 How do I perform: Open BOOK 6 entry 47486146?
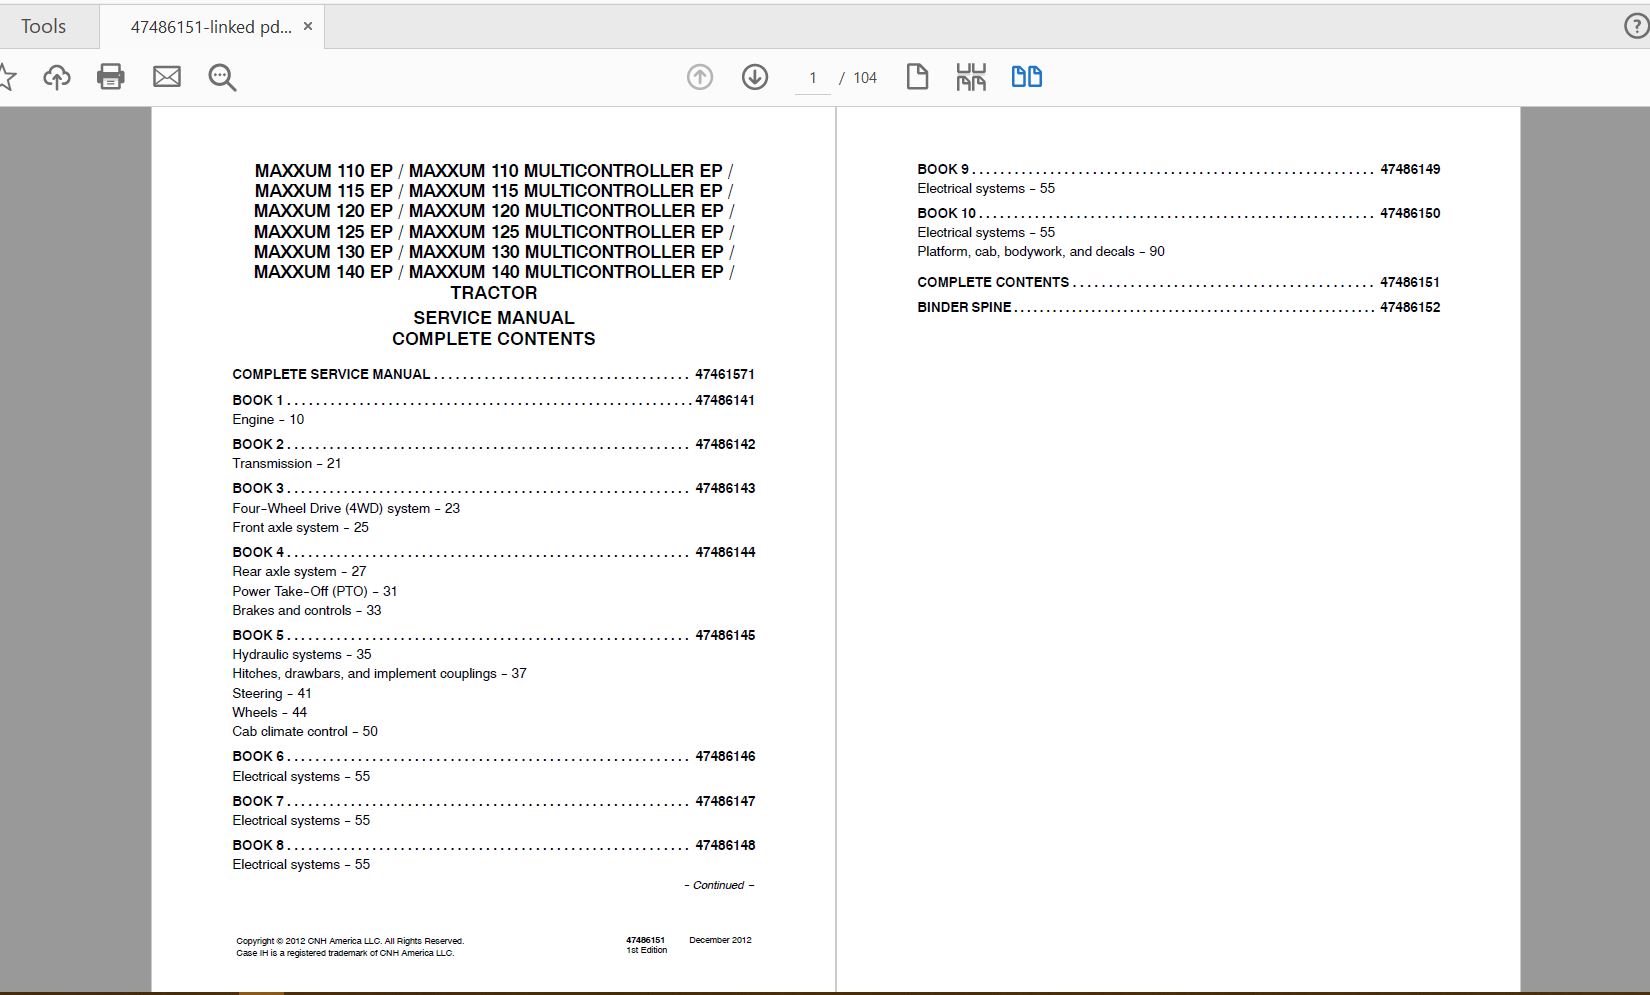point(493,756)
